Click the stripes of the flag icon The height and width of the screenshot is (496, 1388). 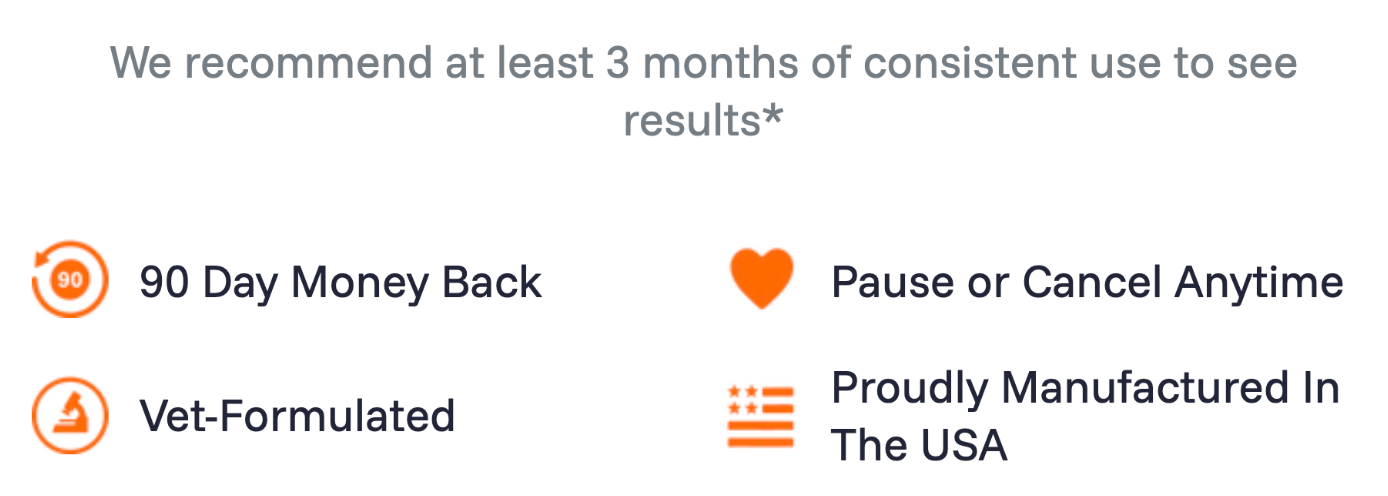[761, 432]
